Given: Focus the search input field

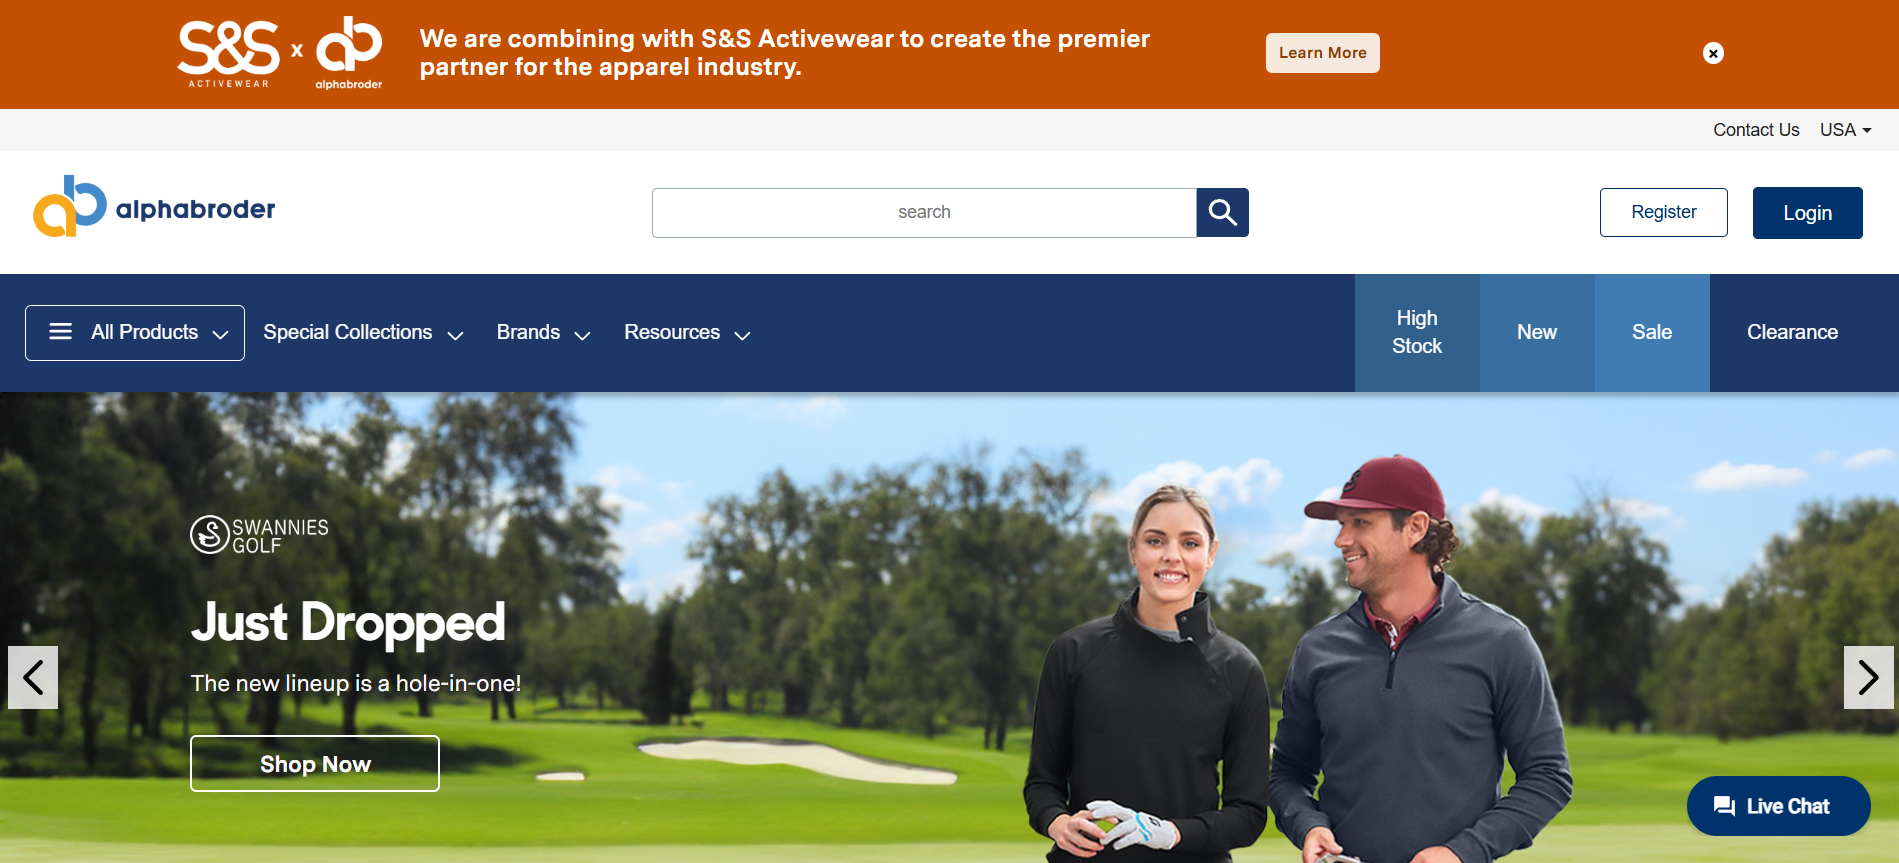Looking at the screenshot, I should pyautogui.click(x=924, y=212).
